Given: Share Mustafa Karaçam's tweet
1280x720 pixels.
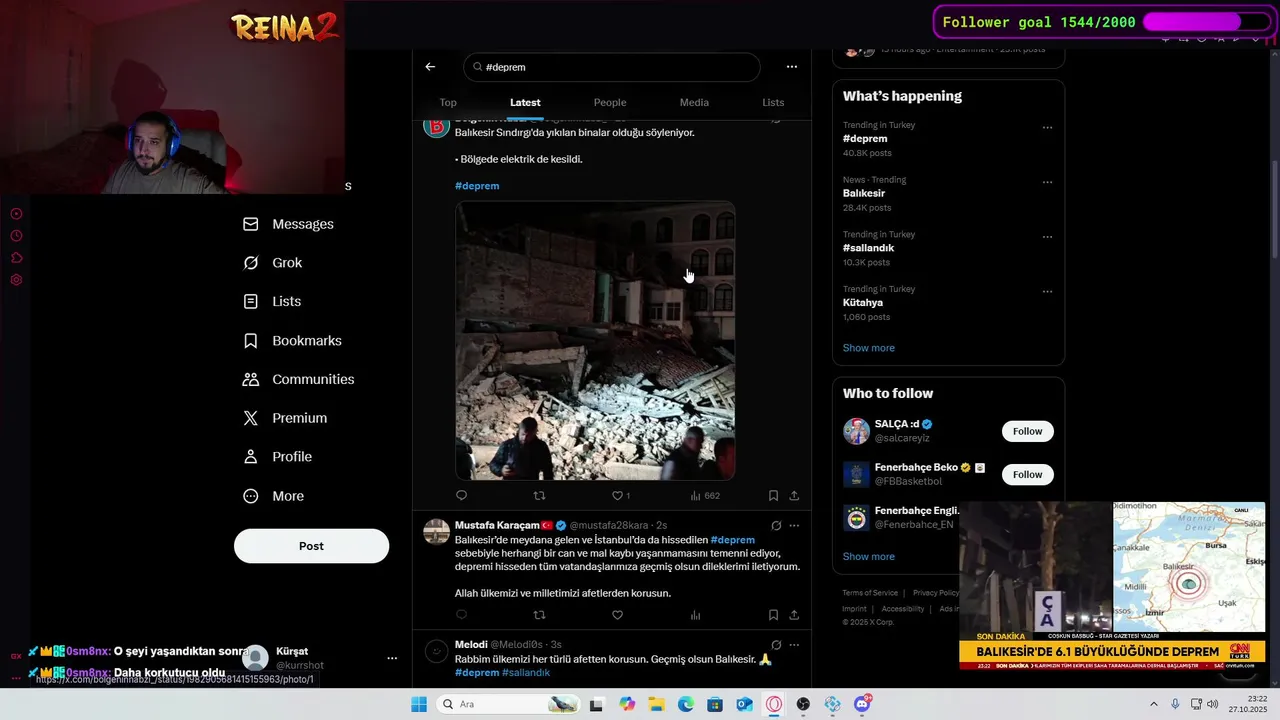Looking at the screenshot, I should click(x=794, y=615).
